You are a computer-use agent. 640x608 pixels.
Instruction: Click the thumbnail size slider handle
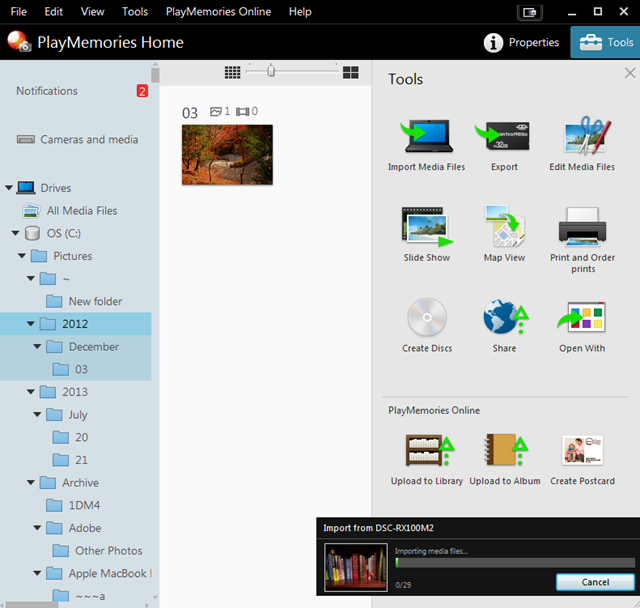(271, 71)
